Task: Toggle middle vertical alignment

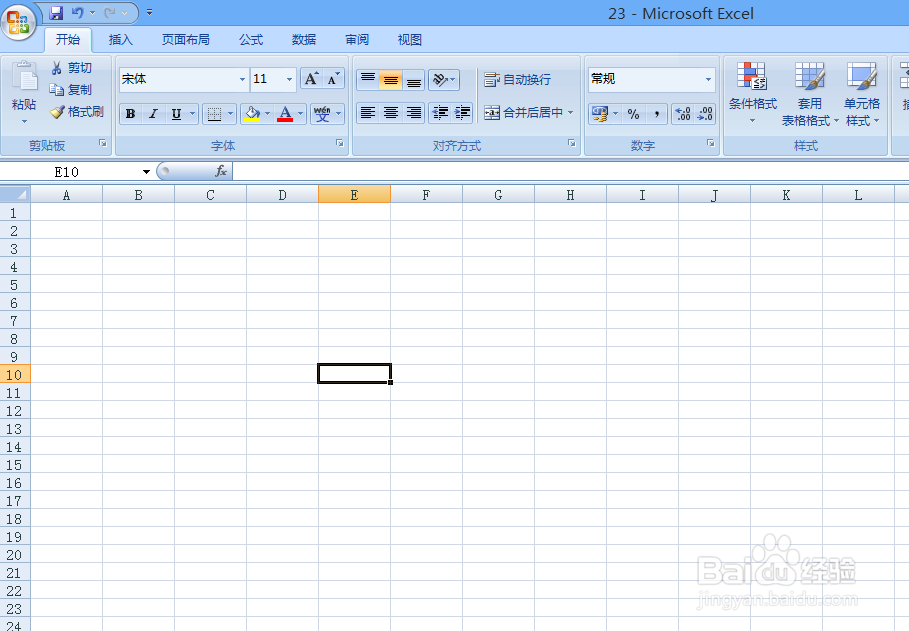Action: pyautogui.click(x=391, y=79)
